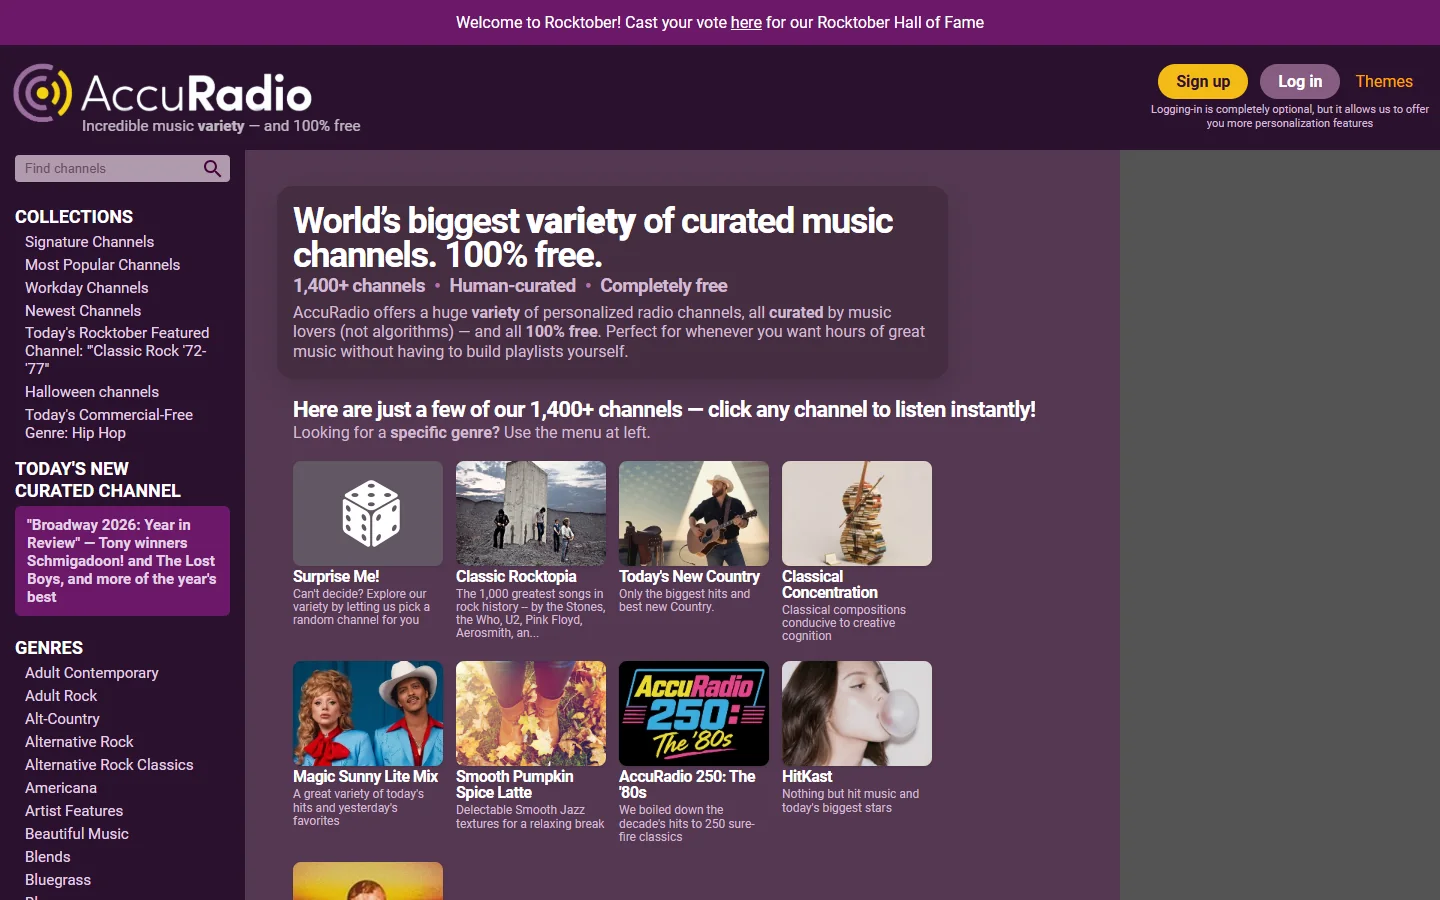Select the Beautiful Music genre
This screenshot has width=1440, height=900.
click(x=77, y=834)
